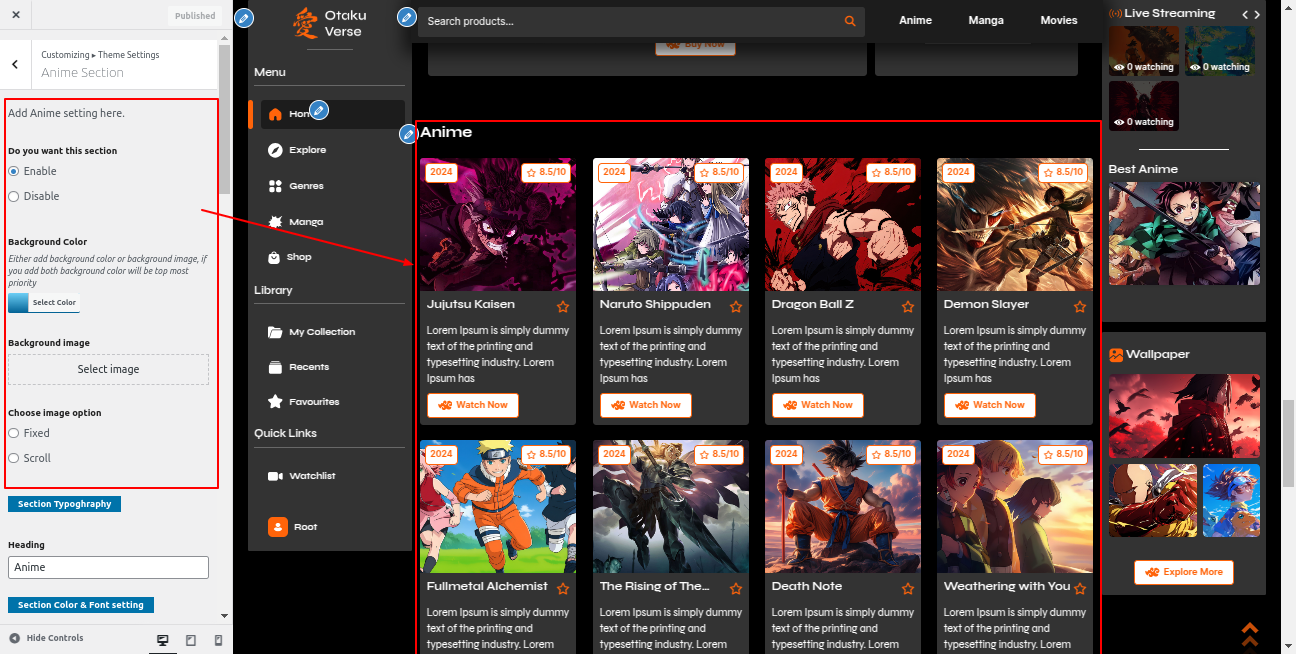The width and height of the screenshot is (1296, 654).
Task: Select the Disable radio option
Action: pyautogui.click(x=14, y=197)
